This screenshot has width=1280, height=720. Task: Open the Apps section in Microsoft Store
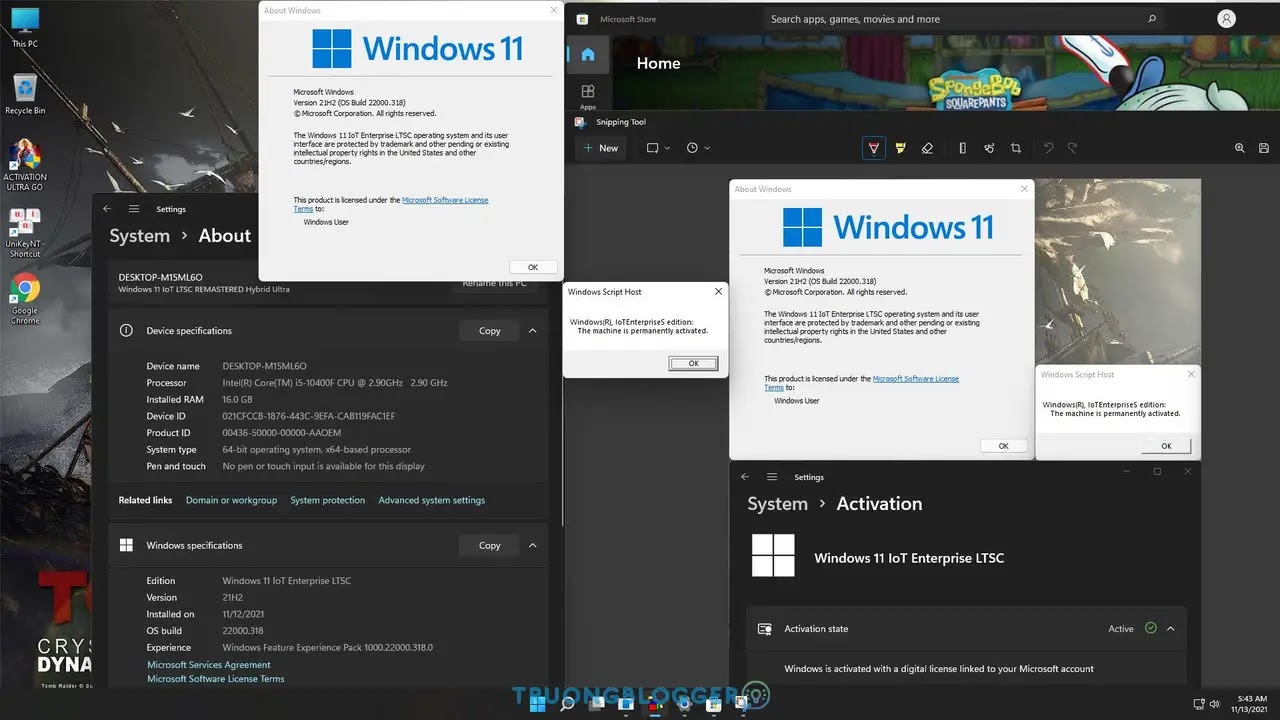tap(588, 96)
